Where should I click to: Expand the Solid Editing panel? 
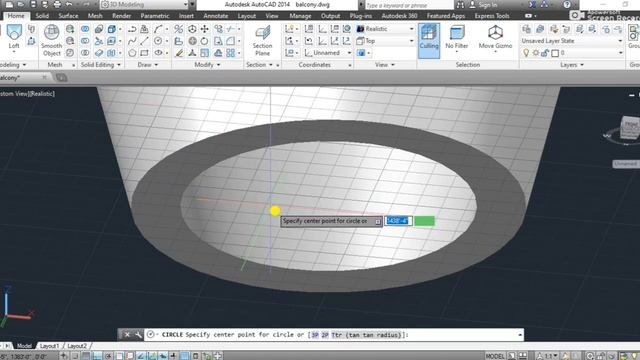[100, 65]
